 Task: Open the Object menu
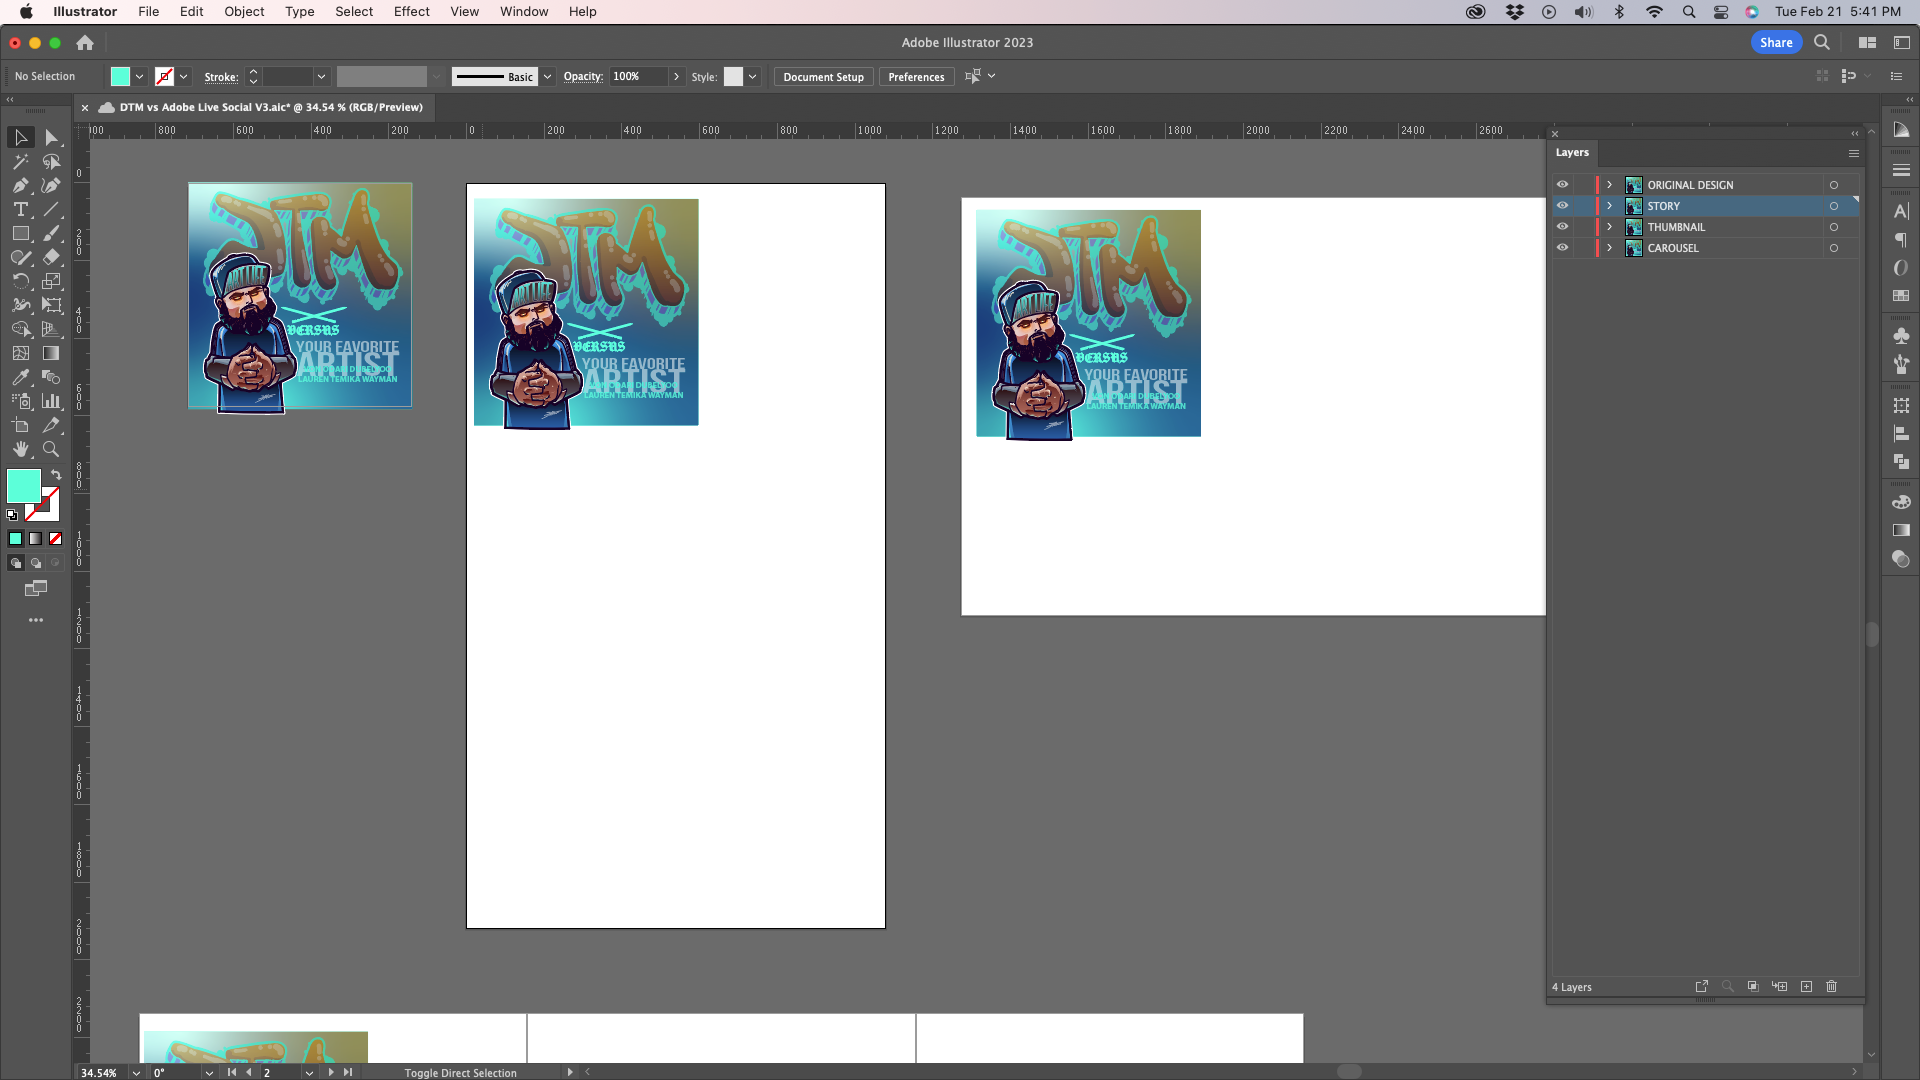[244, 12]
